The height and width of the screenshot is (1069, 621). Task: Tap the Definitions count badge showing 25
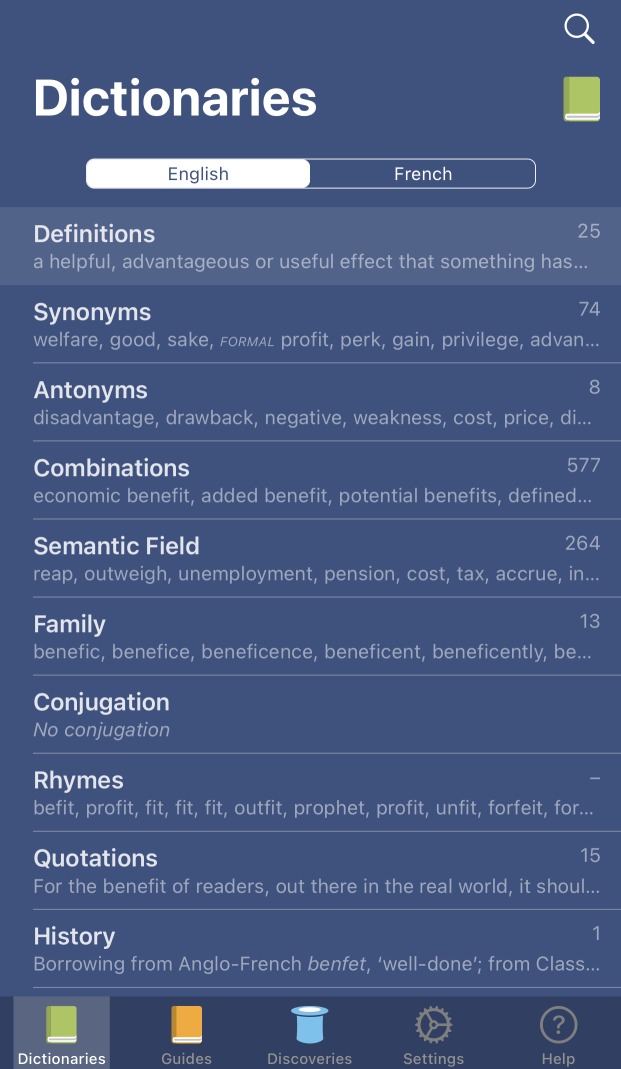pos(589,231)
